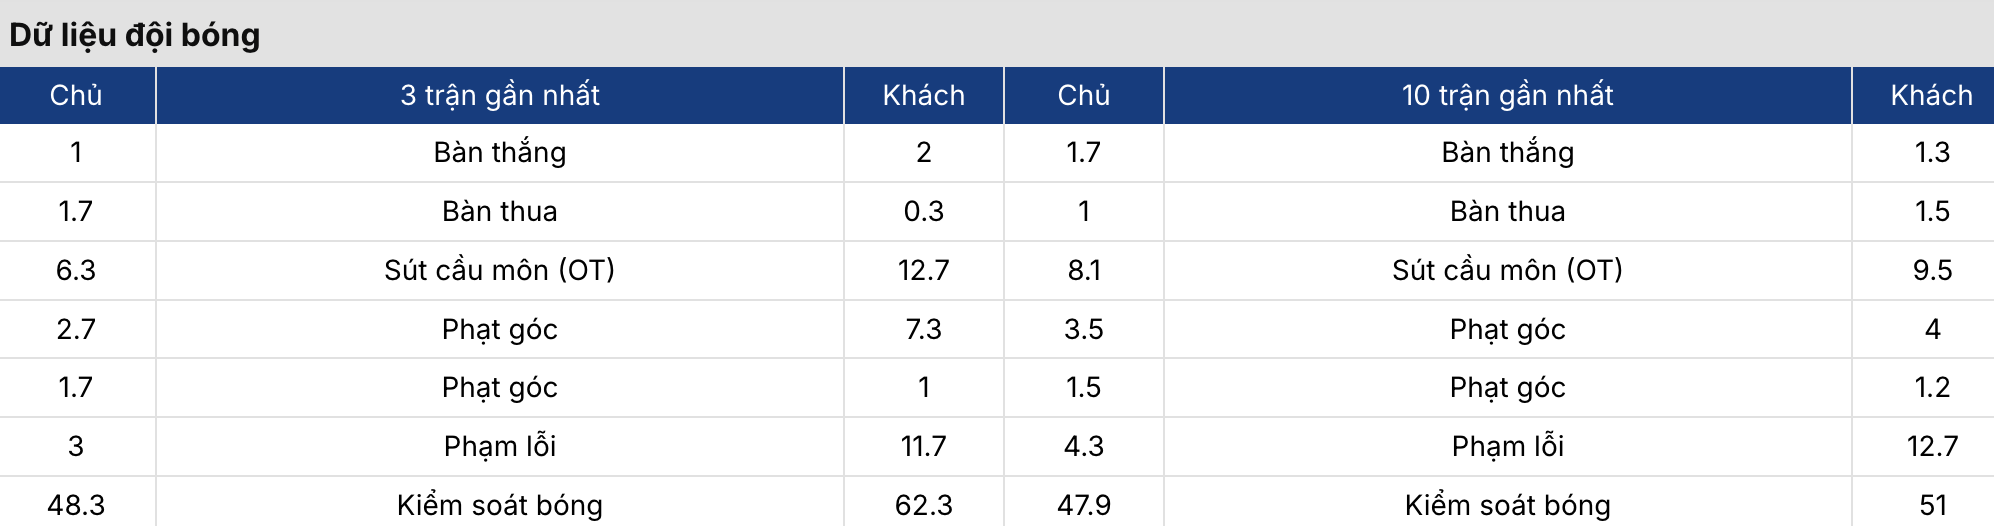The width and height of the screenshot is (1994, 526).
Task: Click the 0.3 goals-conceded value
Action: coord(923,211)
